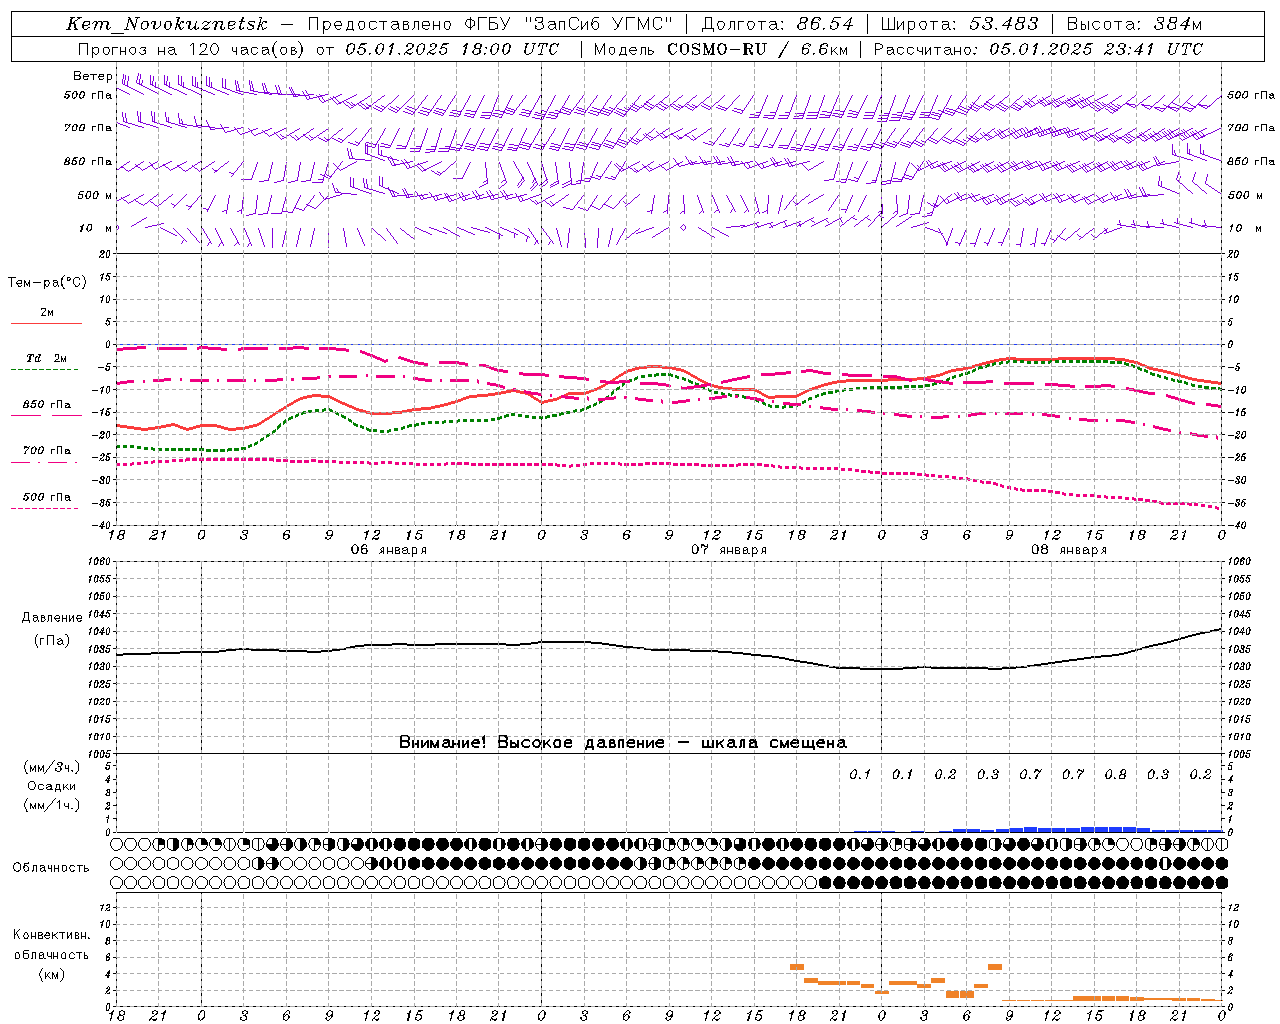Click the 'Тем-ра(°C)' temperature label
The height and width of the screenshot is (1024, 1280).
point(47,282)
